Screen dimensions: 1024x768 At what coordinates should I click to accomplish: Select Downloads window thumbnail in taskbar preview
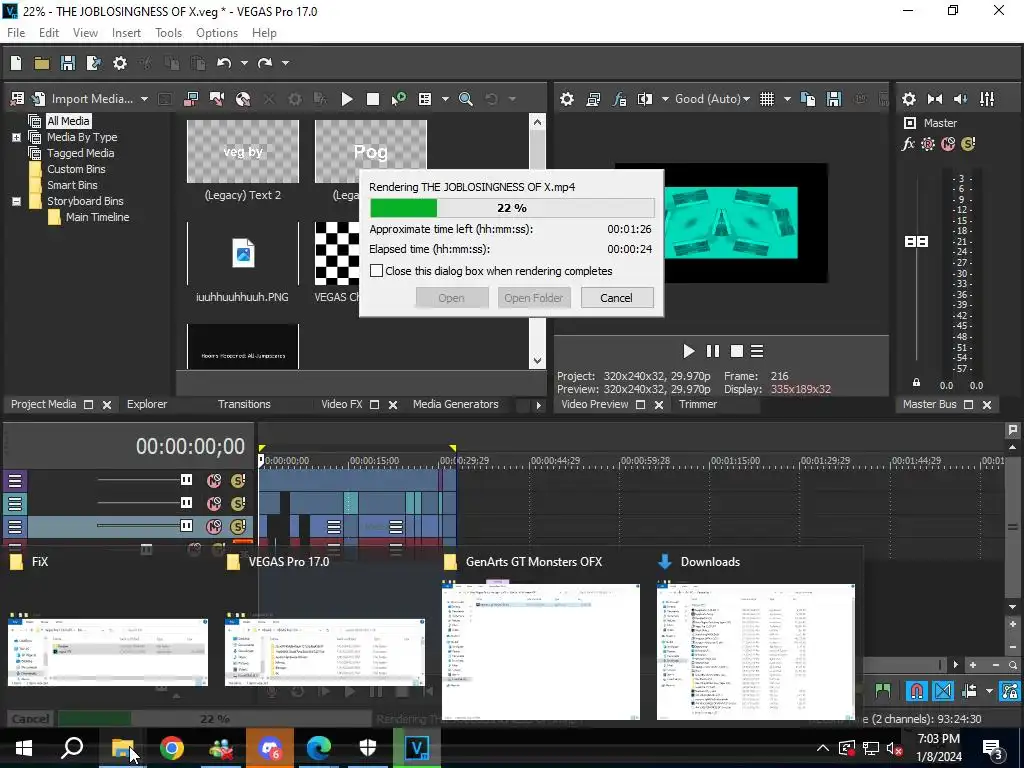[x=756, y=651]
